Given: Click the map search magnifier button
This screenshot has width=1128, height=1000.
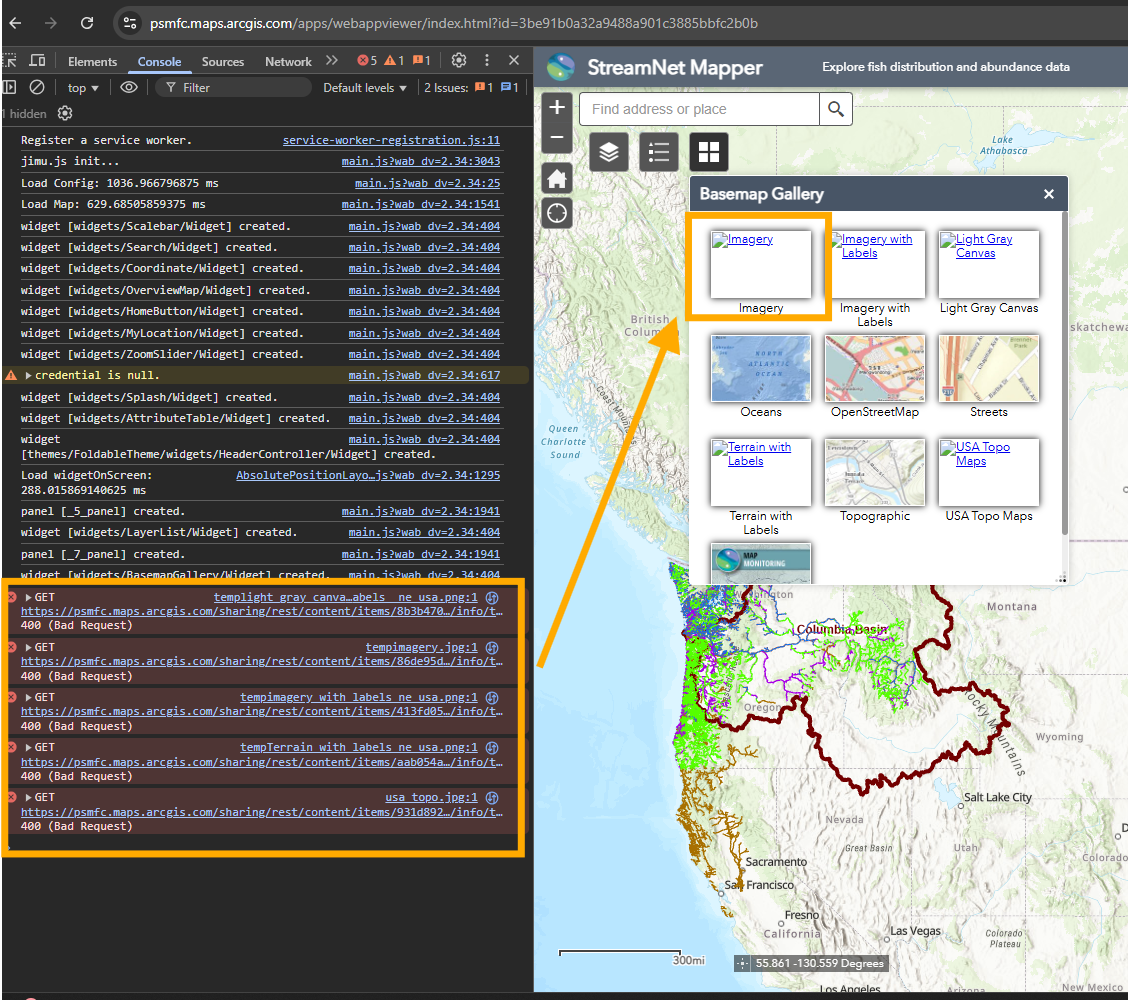Looking at the screenshot, I should pos(836,109).
